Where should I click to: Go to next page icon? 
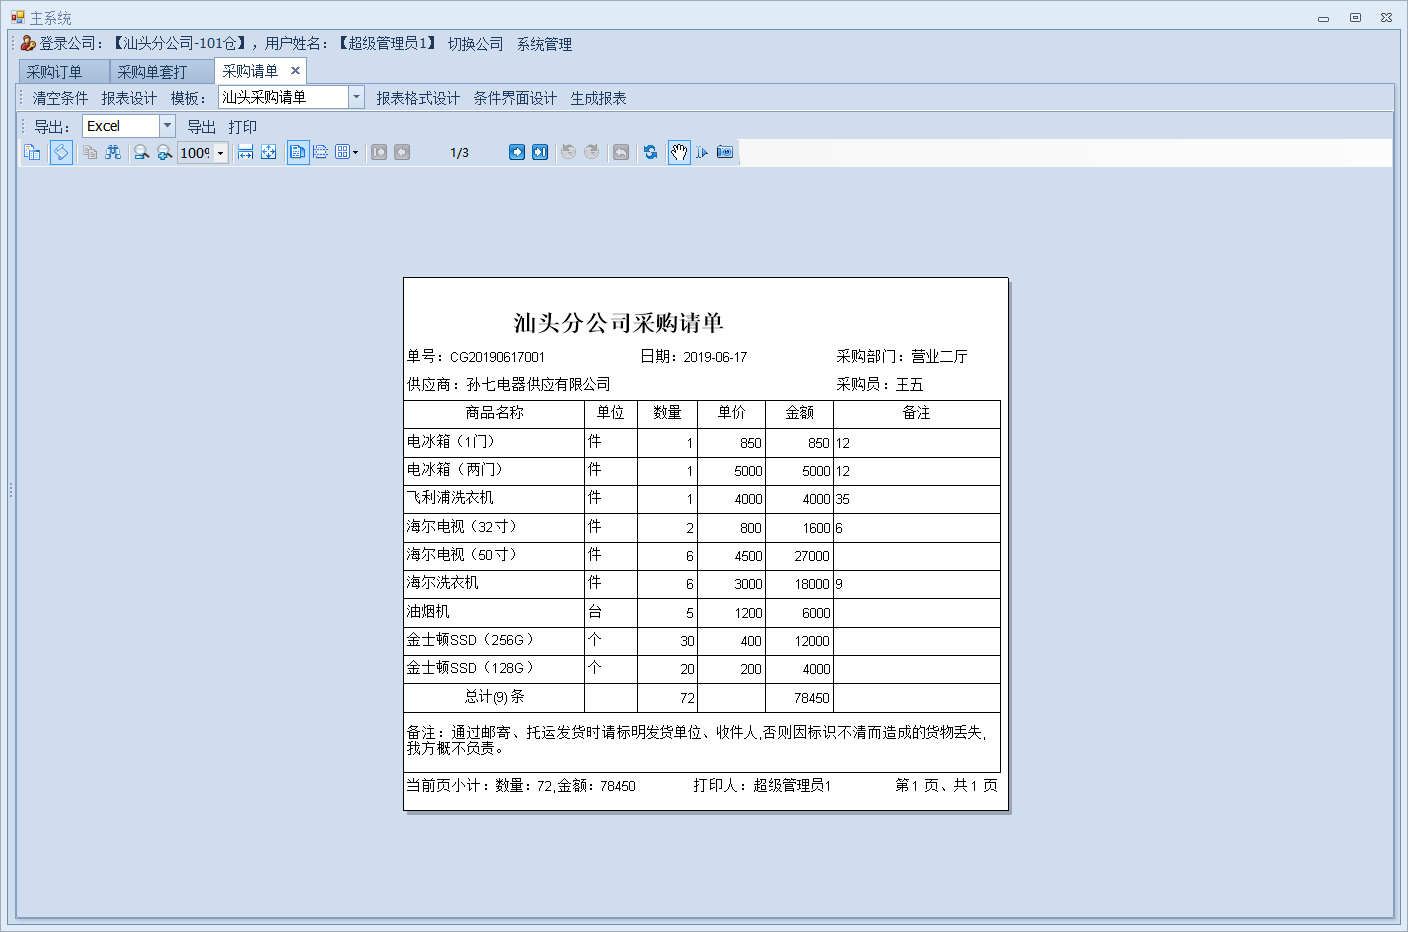pos(517,152)
